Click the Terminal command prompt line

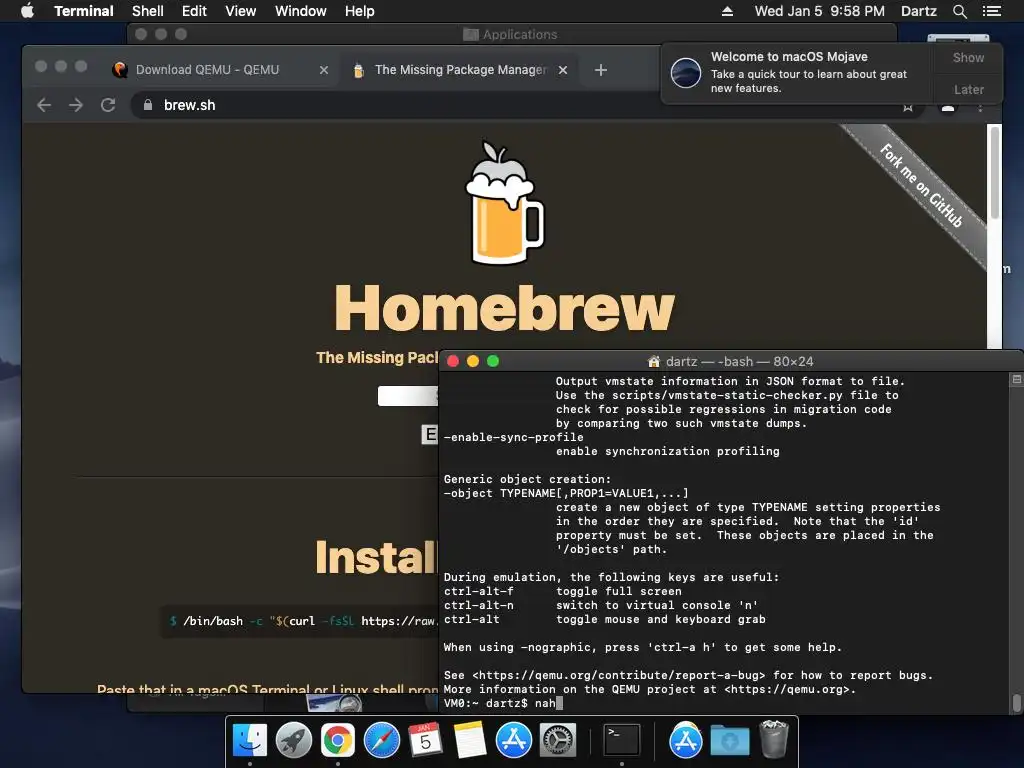point(503,703)
